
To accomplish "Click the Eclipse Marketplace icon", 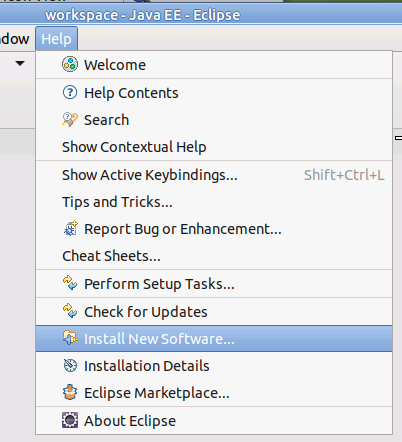I will (x=70, y=392).
